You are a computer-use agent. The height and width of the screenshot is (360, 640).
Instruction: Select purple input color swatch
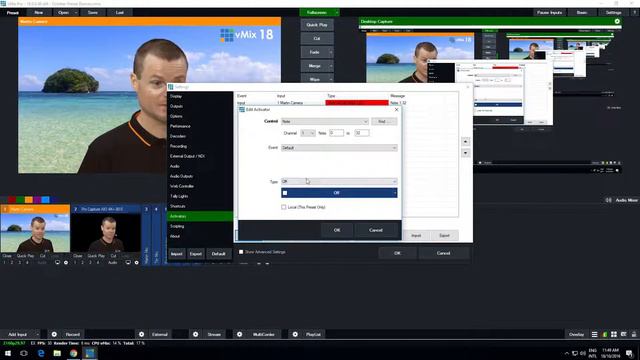37,200
